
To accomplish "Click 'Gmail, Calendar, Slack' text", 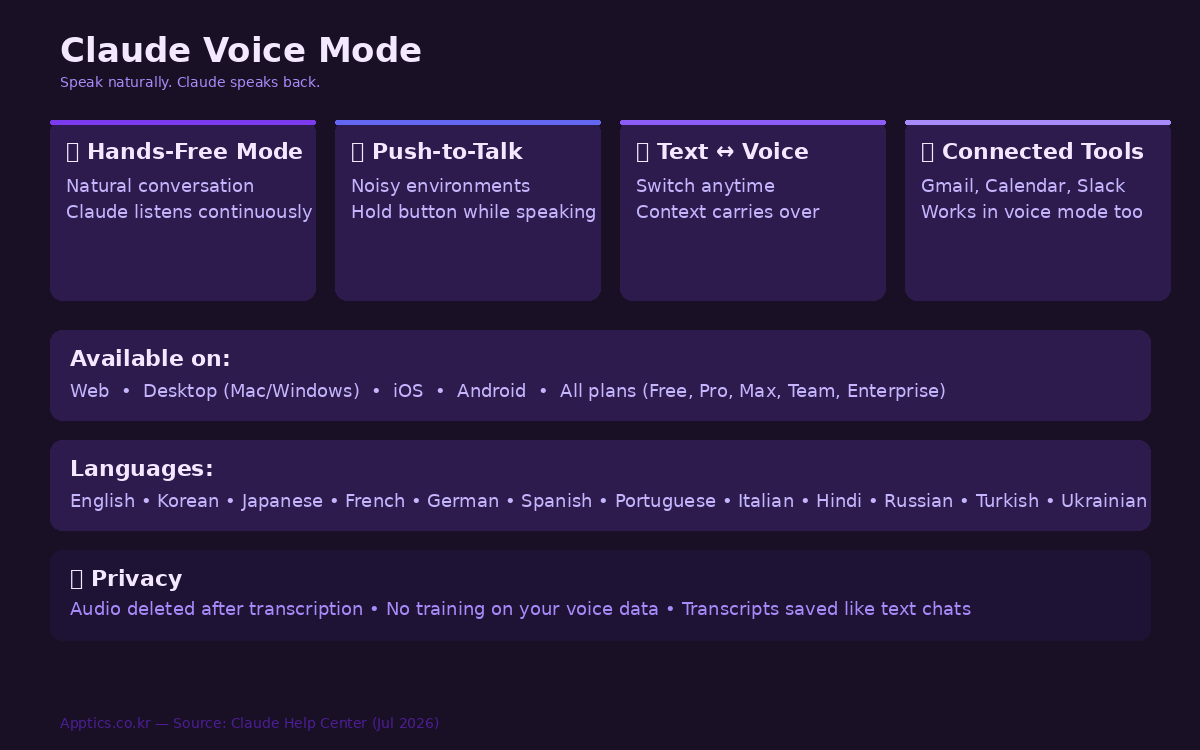I will click(1023, 186).
